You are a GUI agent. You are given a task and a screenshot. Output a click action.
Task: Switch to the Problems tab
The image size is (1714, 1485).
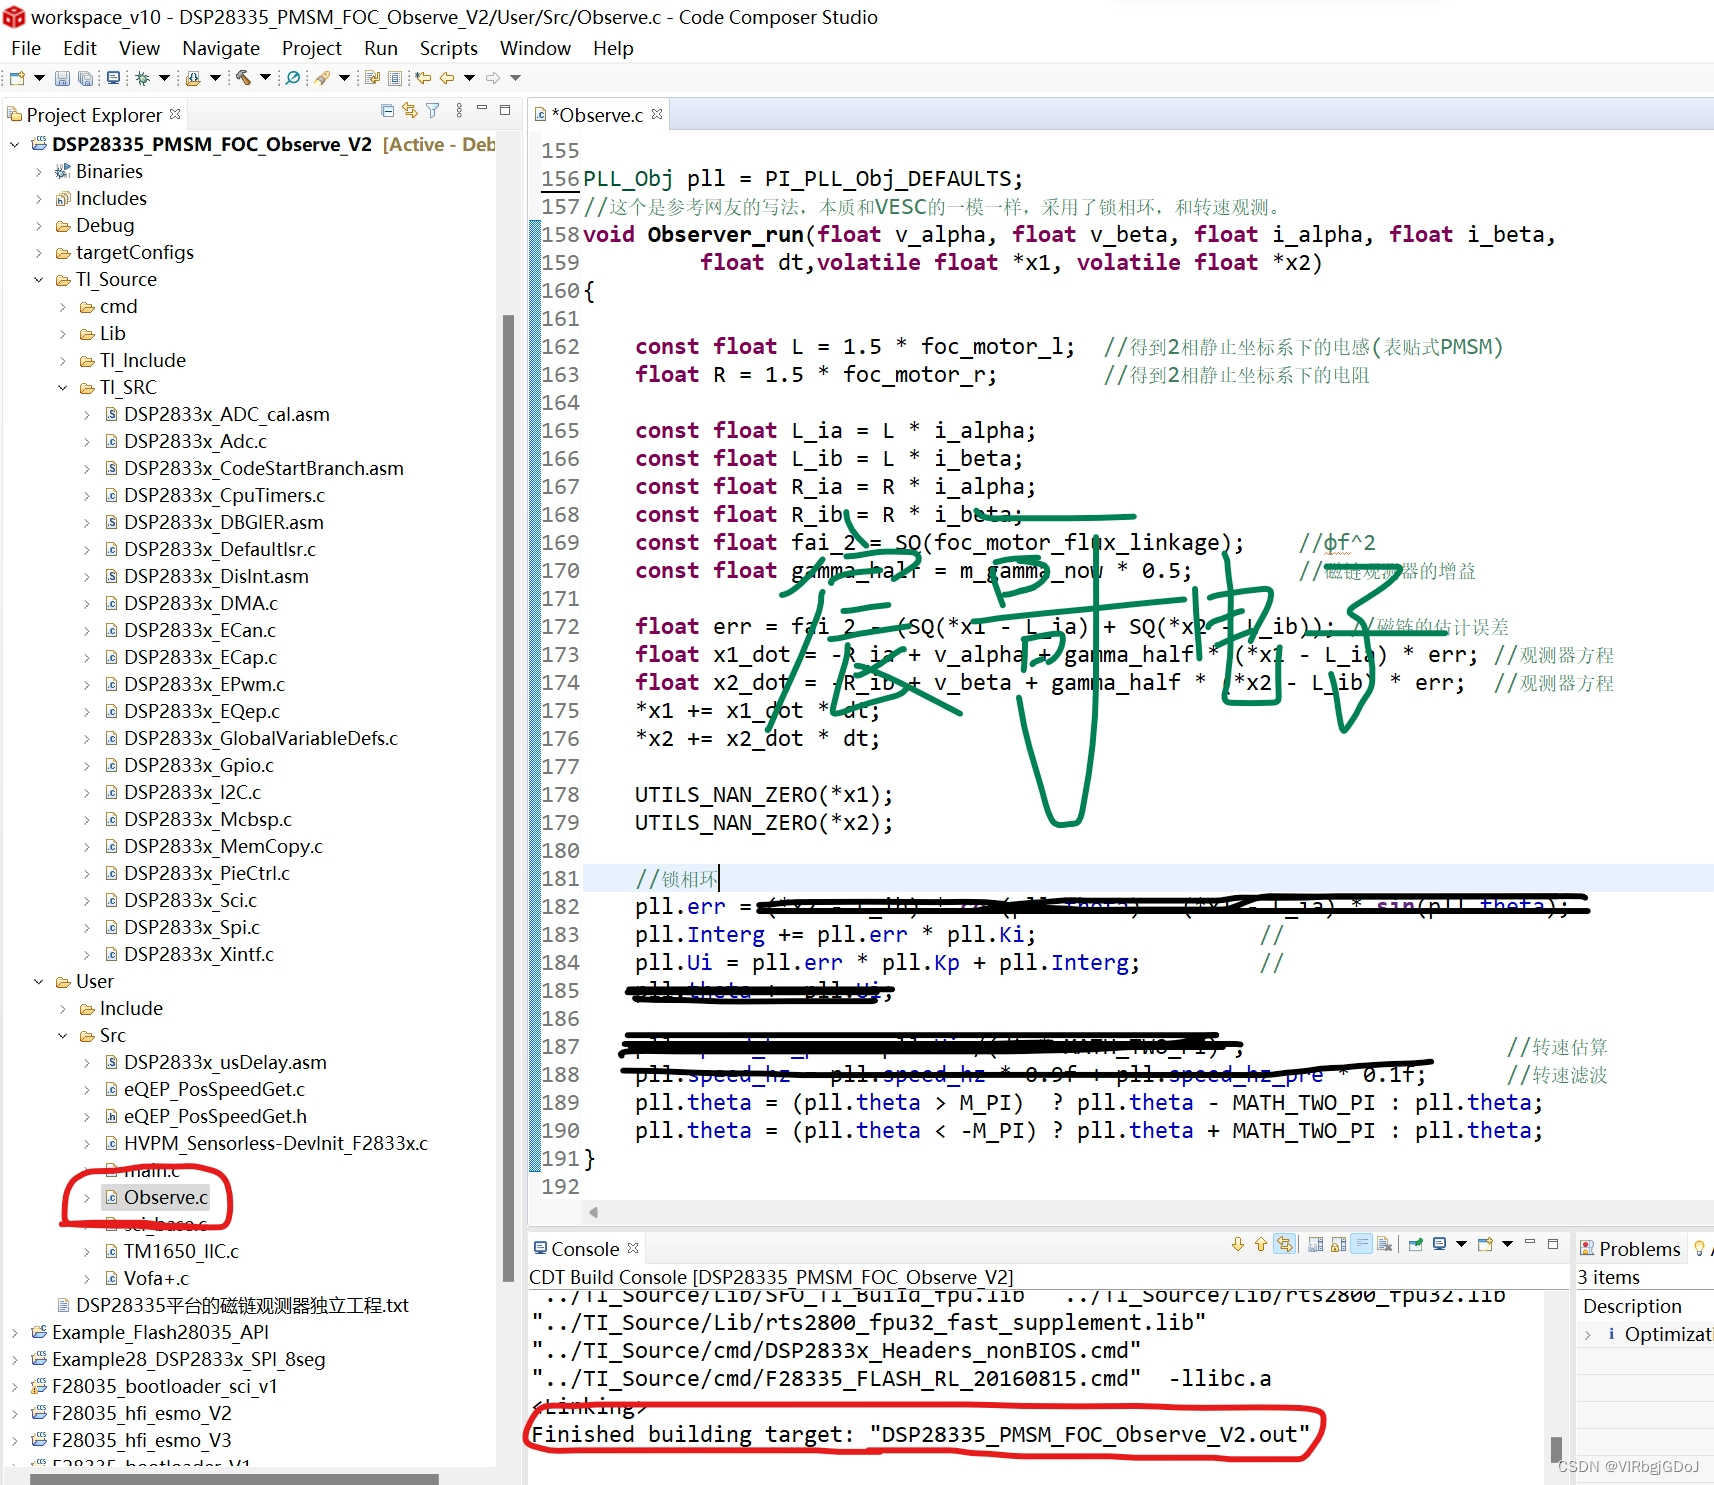click(x=1630, y=1249)
